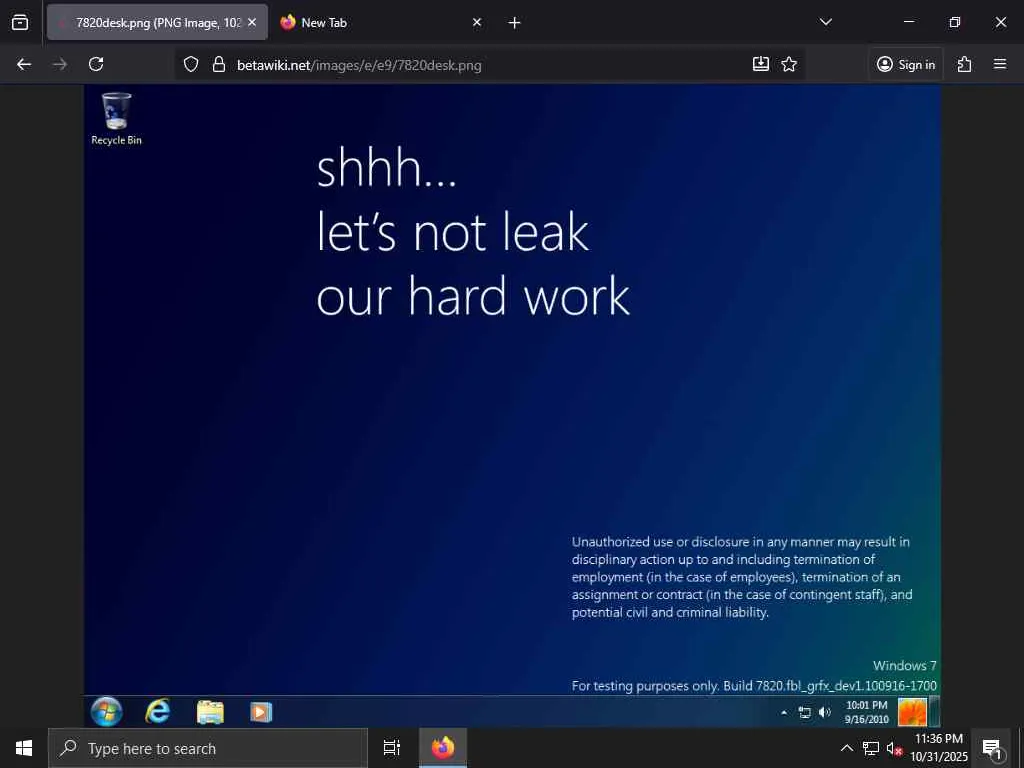Click the Sign in button
1024x768 pixels.
click(x=906, y=64)
